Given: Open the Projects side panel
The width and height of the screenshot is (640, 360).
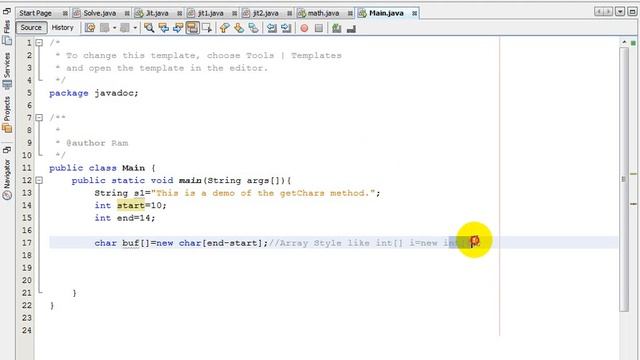Looking at the screenshot, I should [7, 115].
